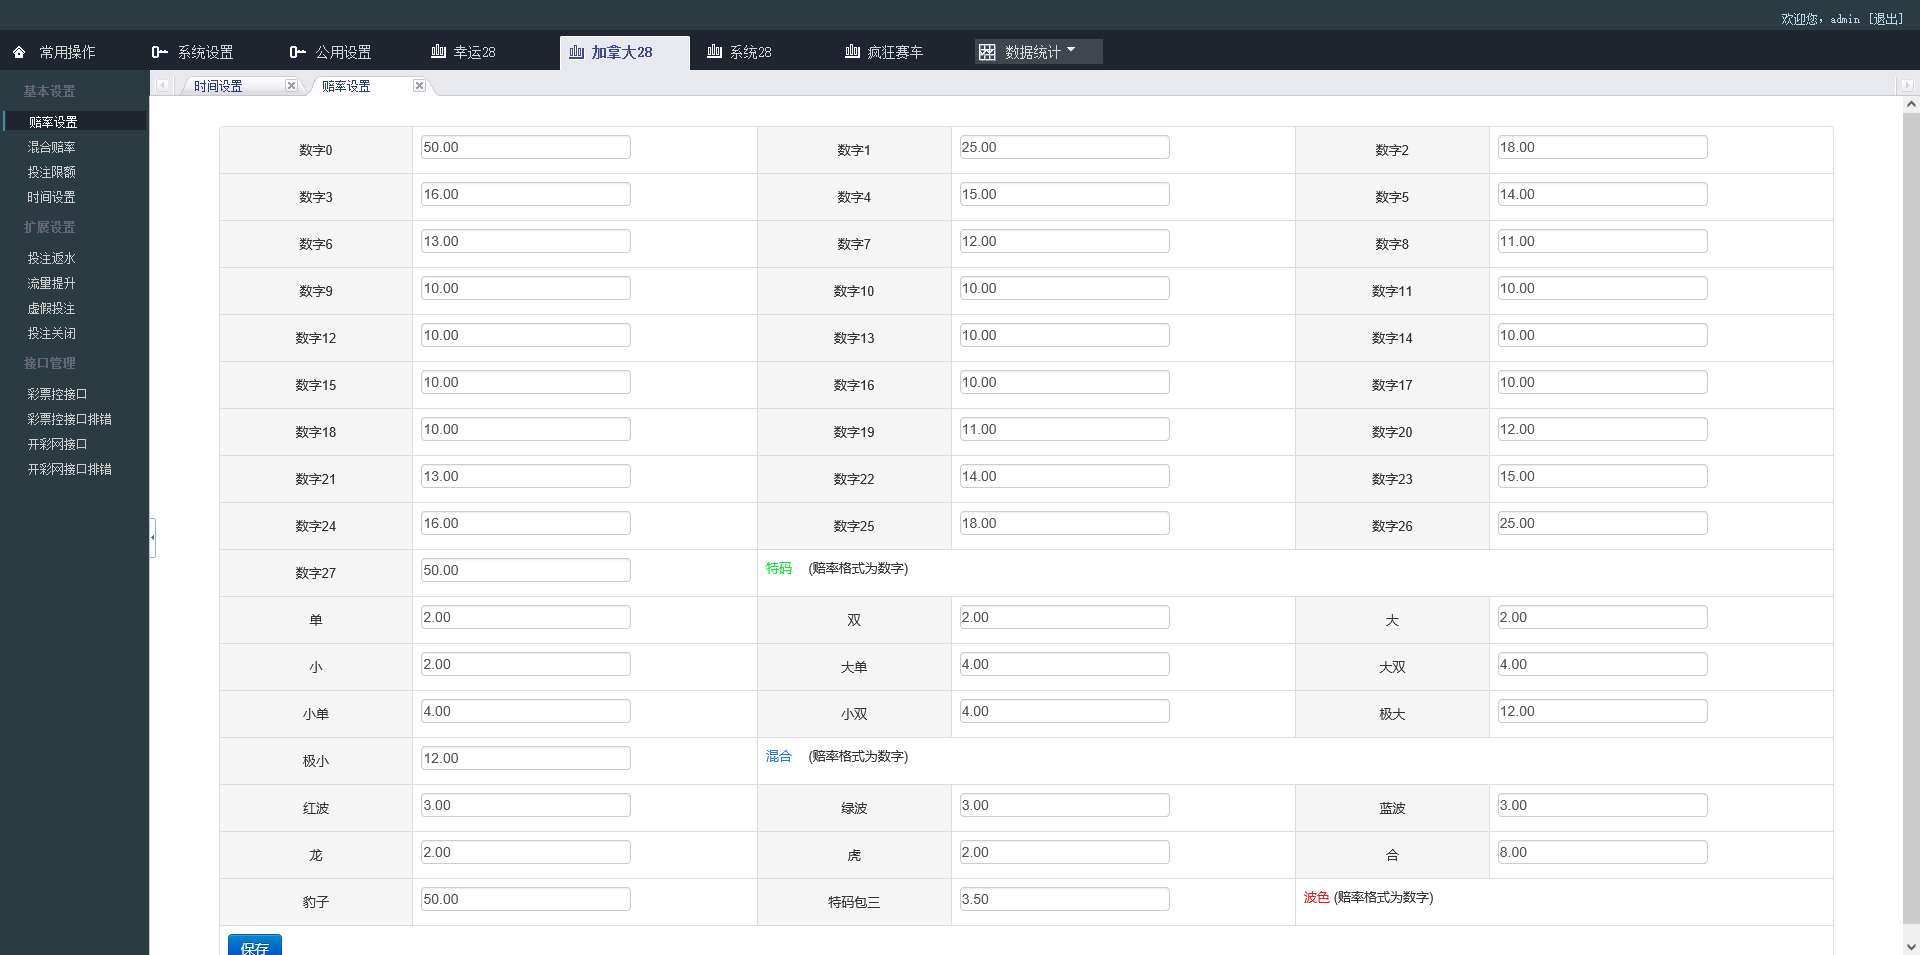Click the vertical scrollbar down arrow

pos(1911,946)
